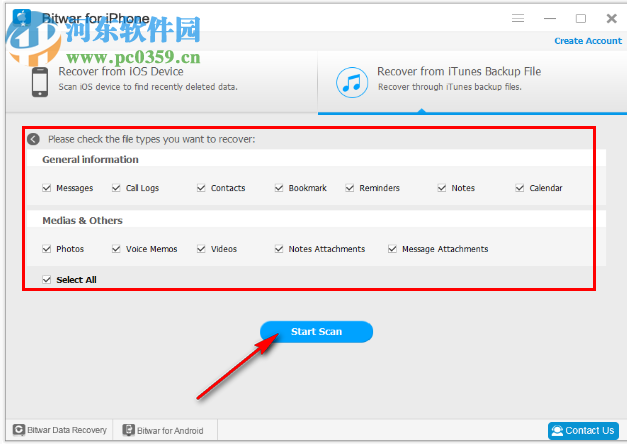
Task: Open the hamburger menu icon in title bar
Action: 518,18
